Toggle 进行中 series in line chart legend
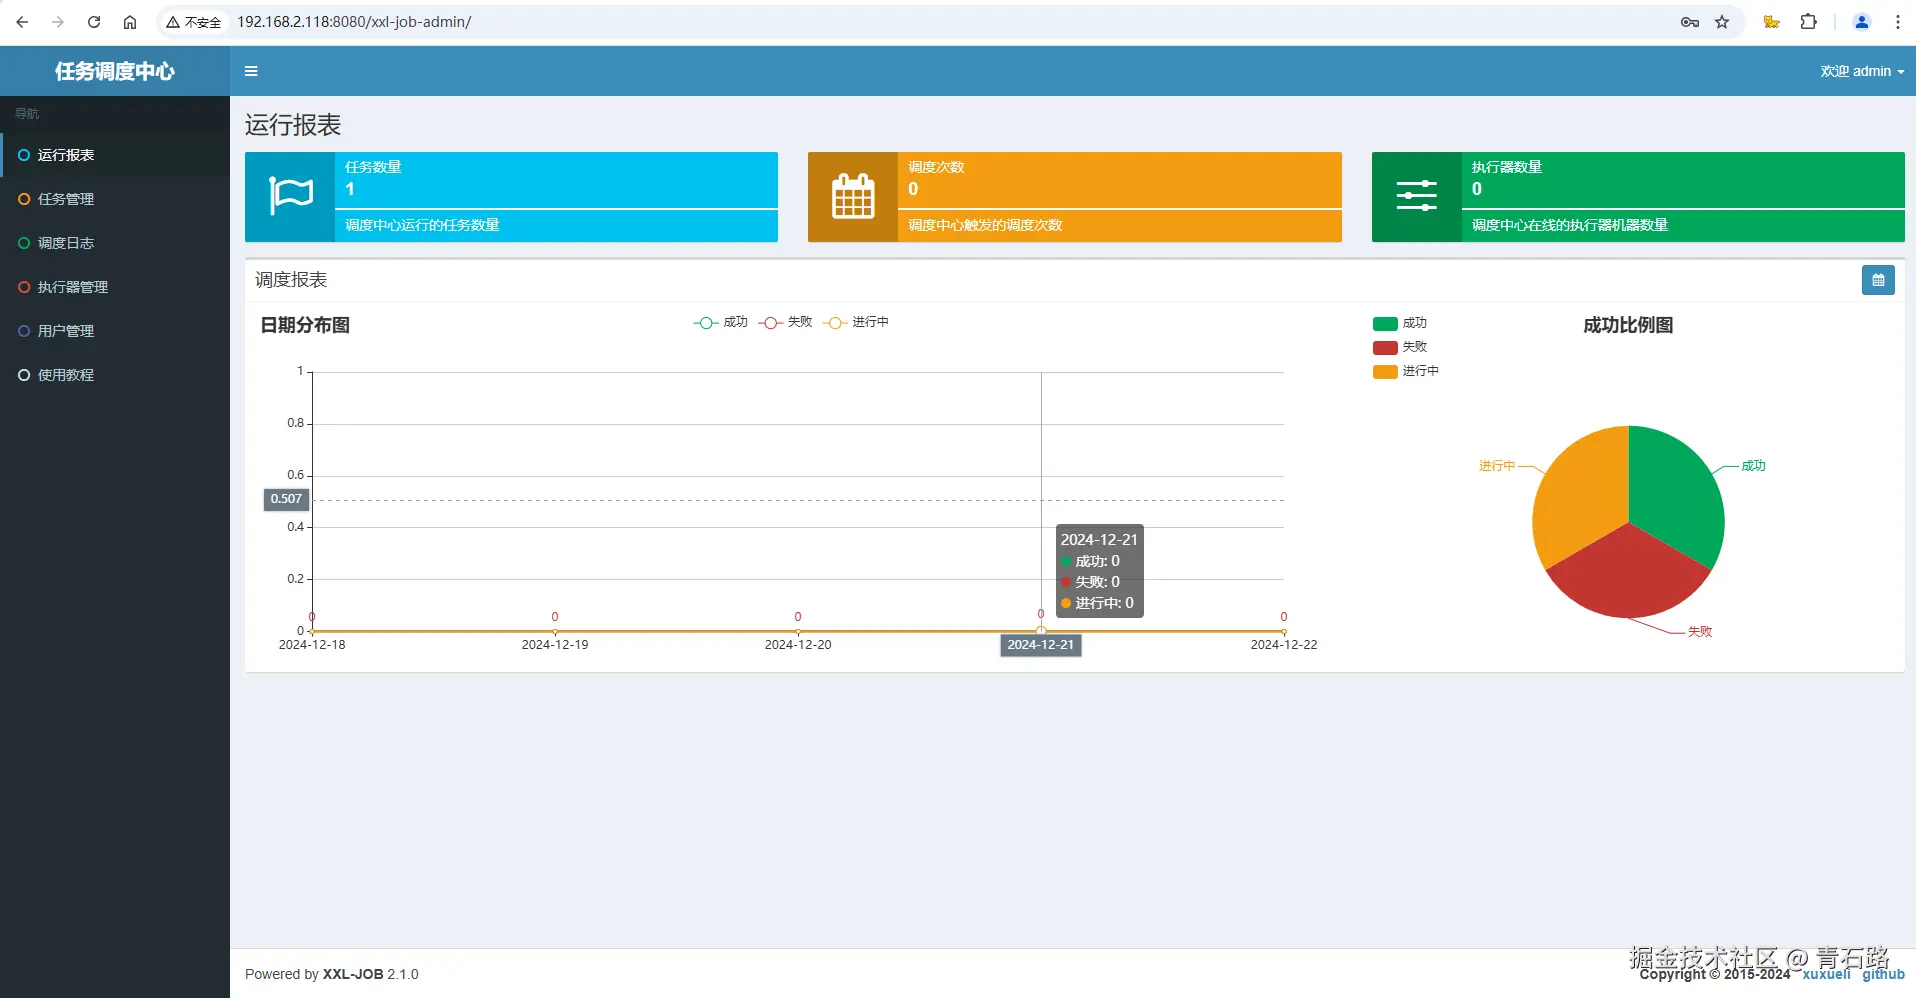 856,322
